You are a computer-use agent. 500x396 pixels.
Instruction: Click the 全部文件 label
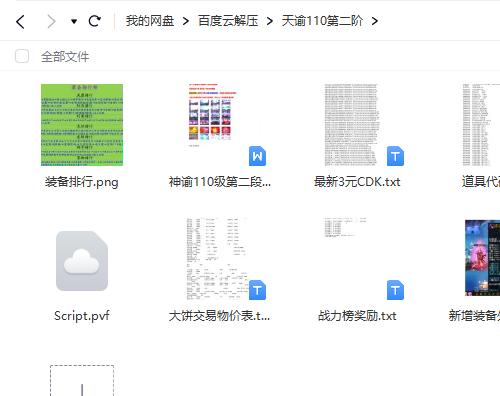pyautogui.click(x=65, y=57)
